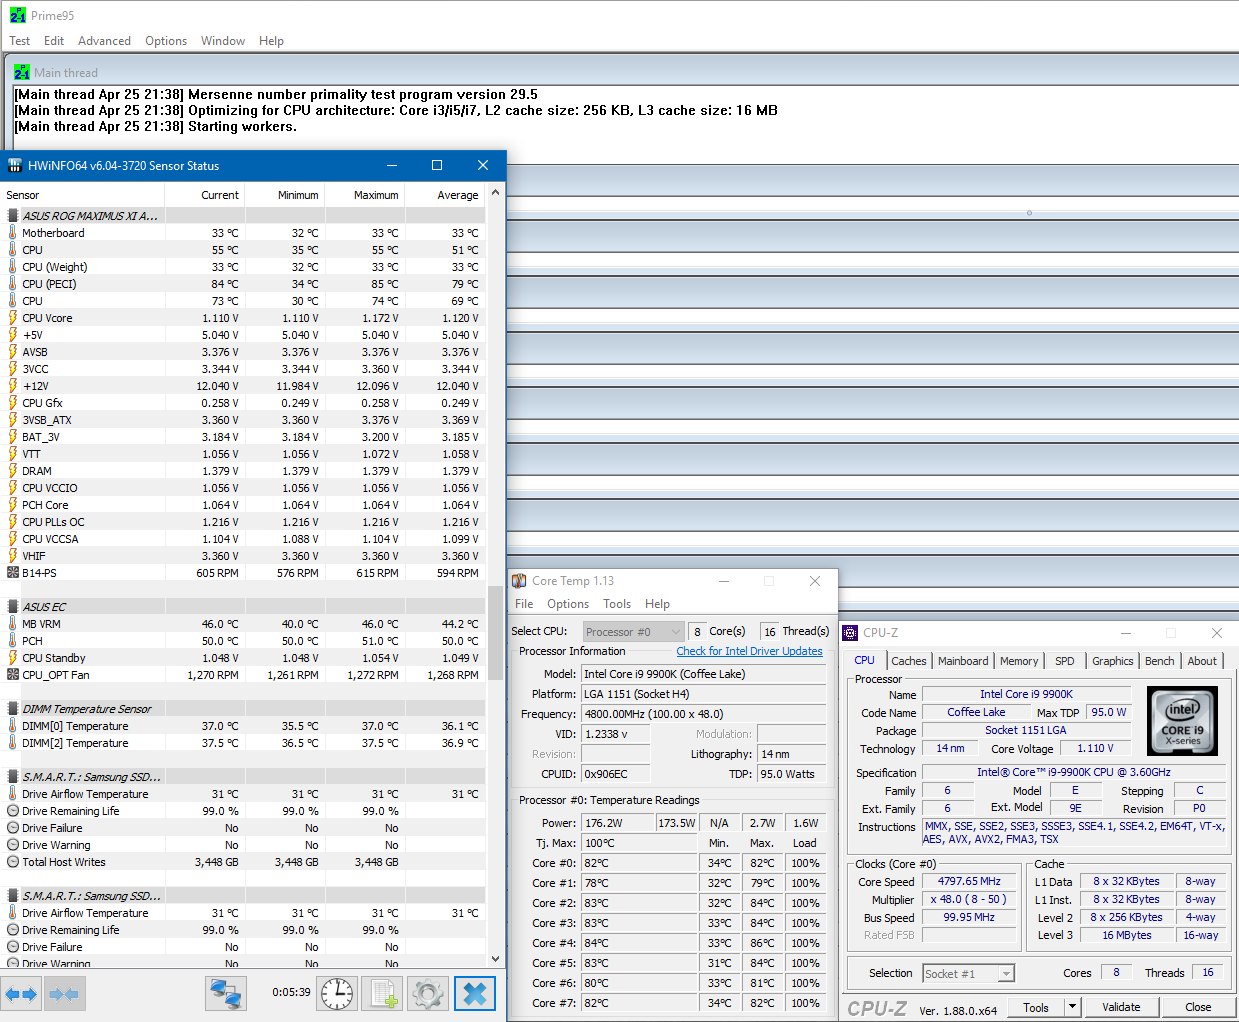Open HWiNFO settings via gear icon
This screenshot has height=1022, width=1239.
[428, 994]
